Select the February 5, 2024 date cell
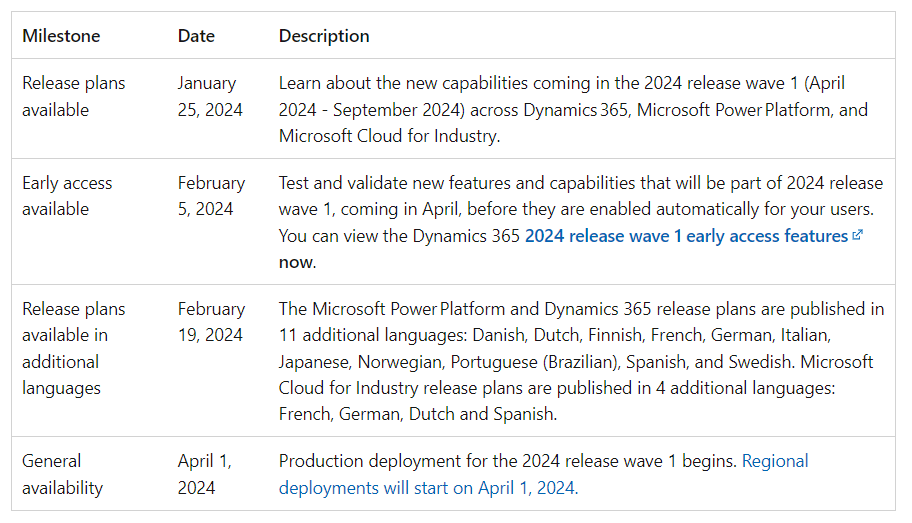 (211, 196)
